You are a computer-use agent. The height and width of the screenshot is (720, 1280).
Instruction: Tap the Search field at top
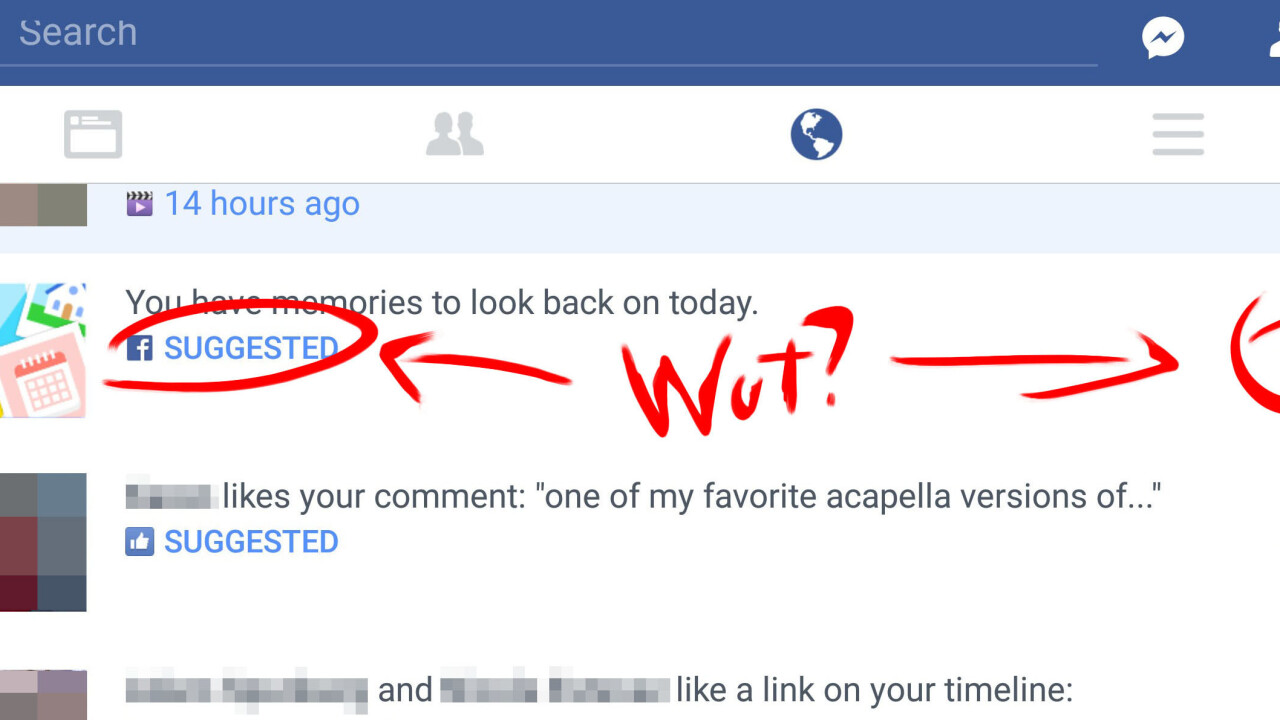pyautogui.click(x=548, y=33)
